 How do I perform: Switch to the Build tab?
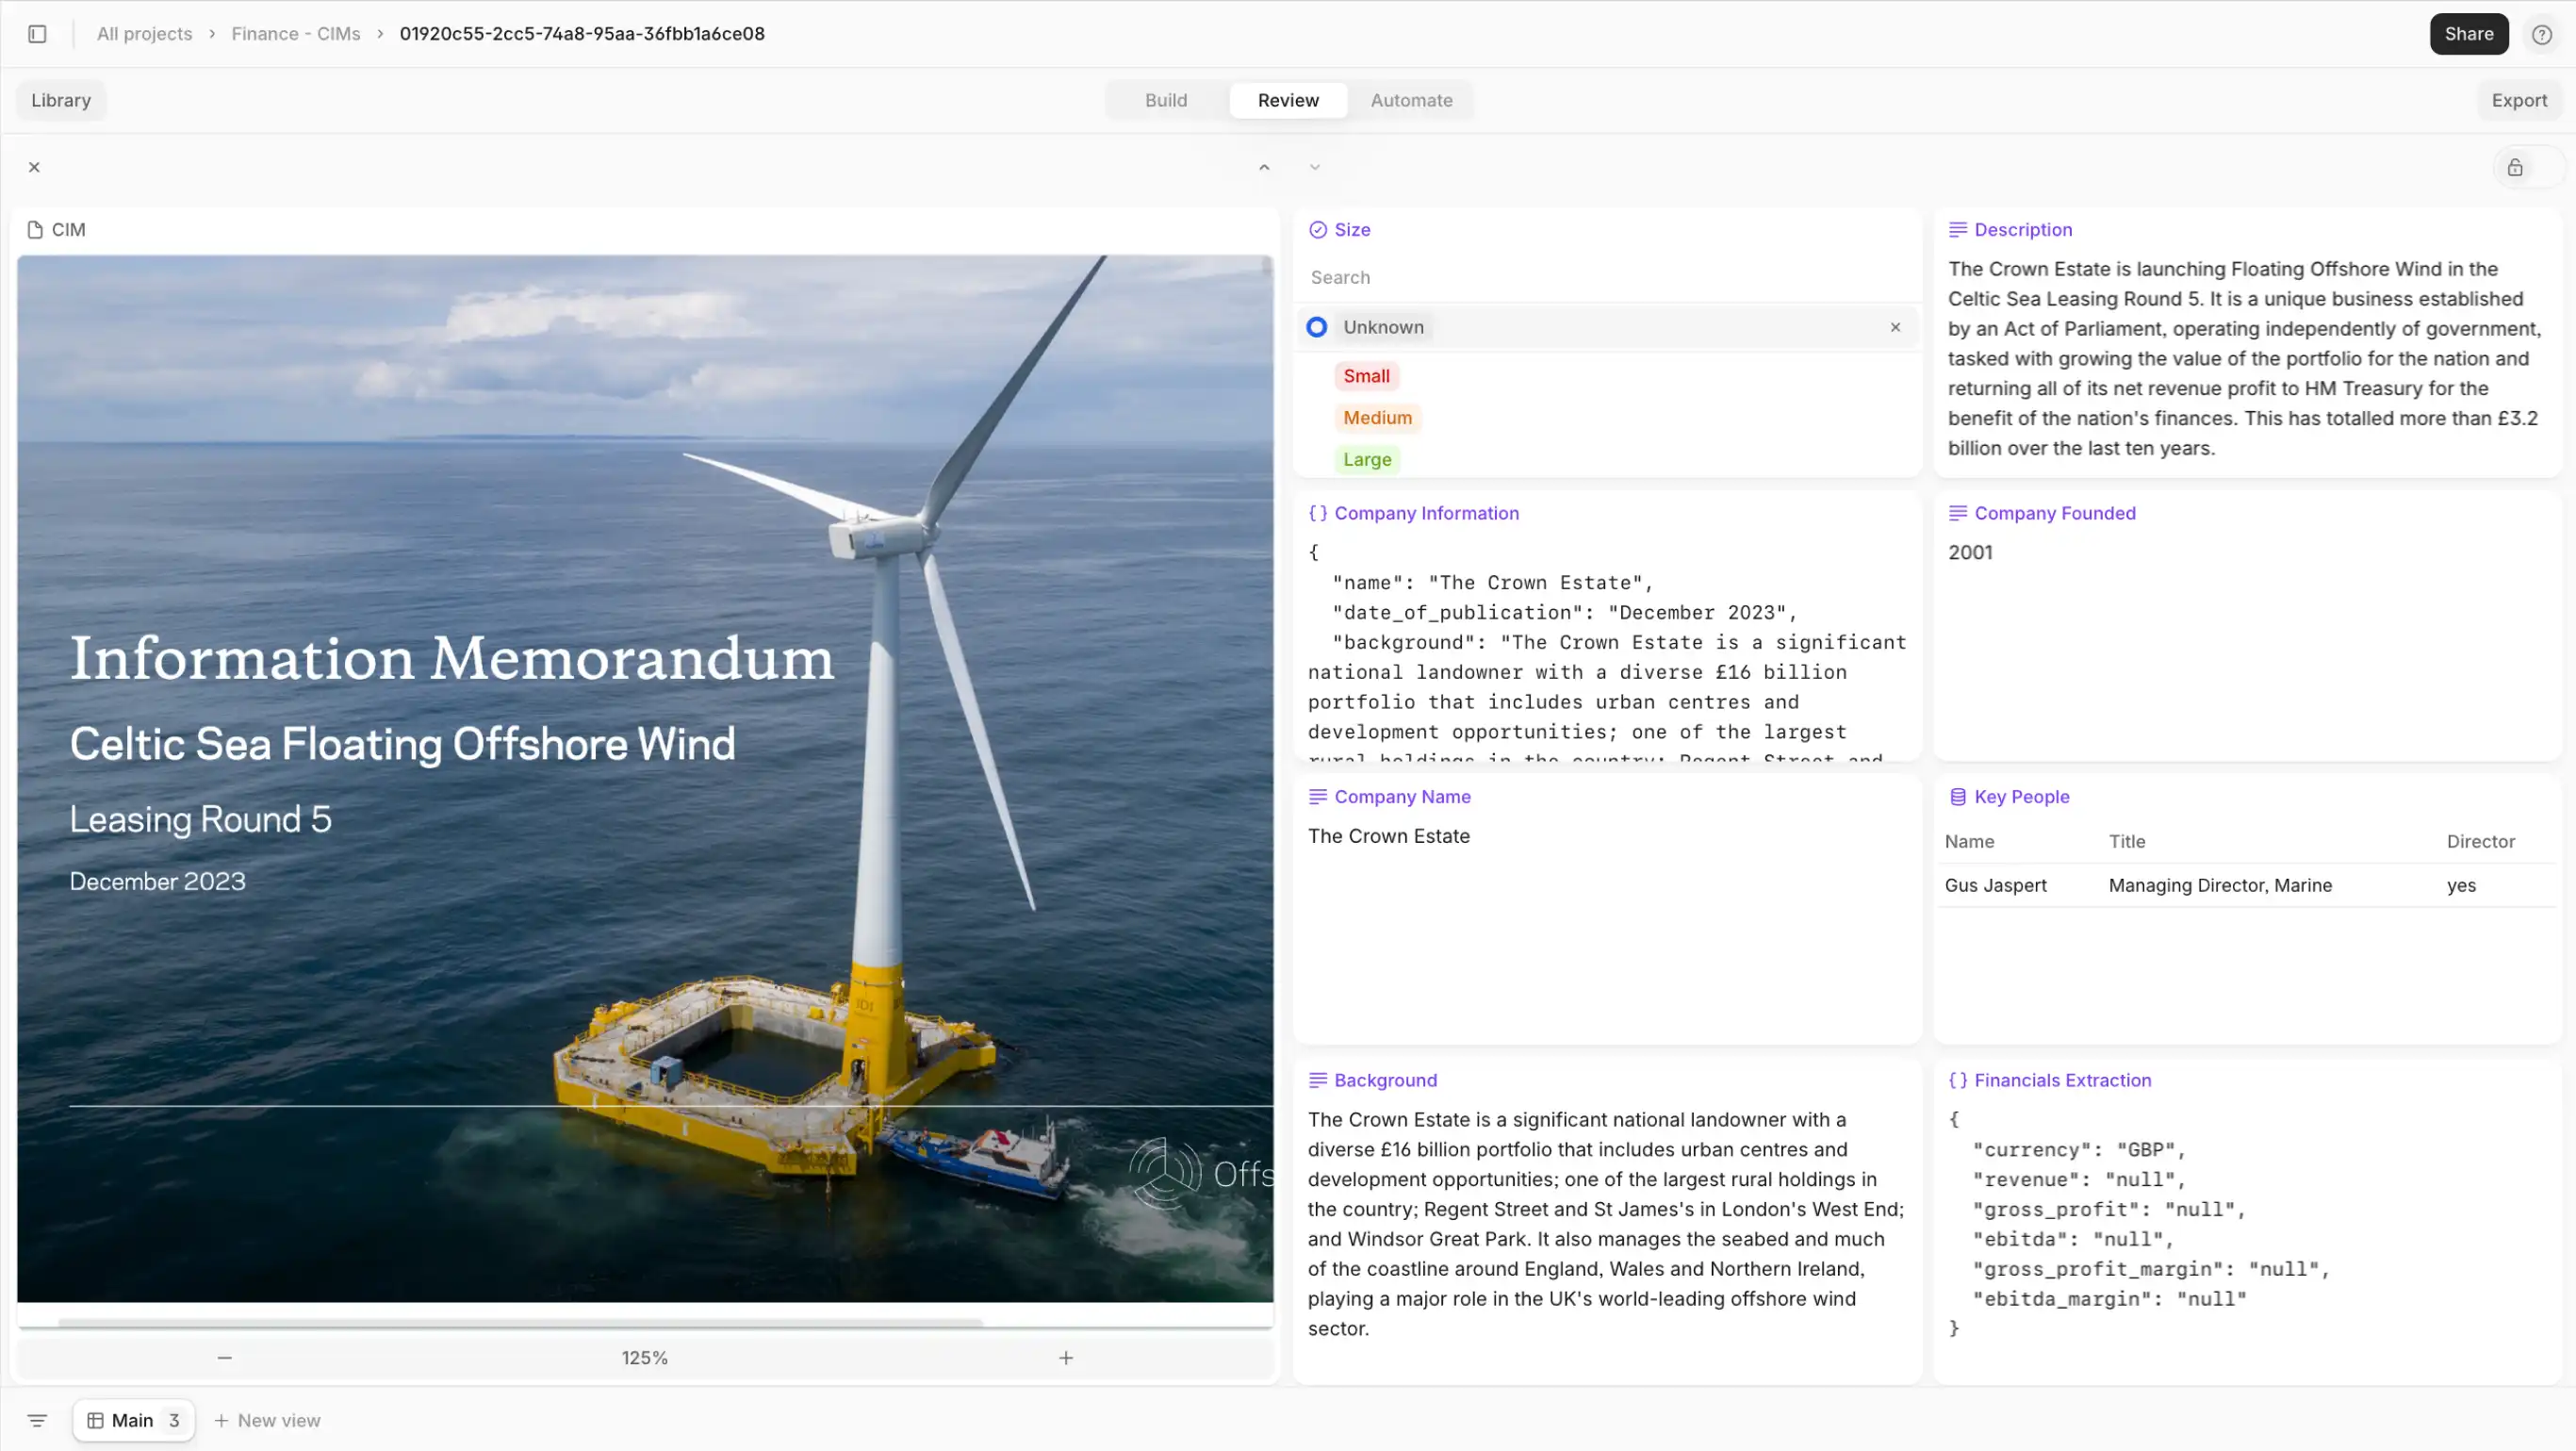1166,100
